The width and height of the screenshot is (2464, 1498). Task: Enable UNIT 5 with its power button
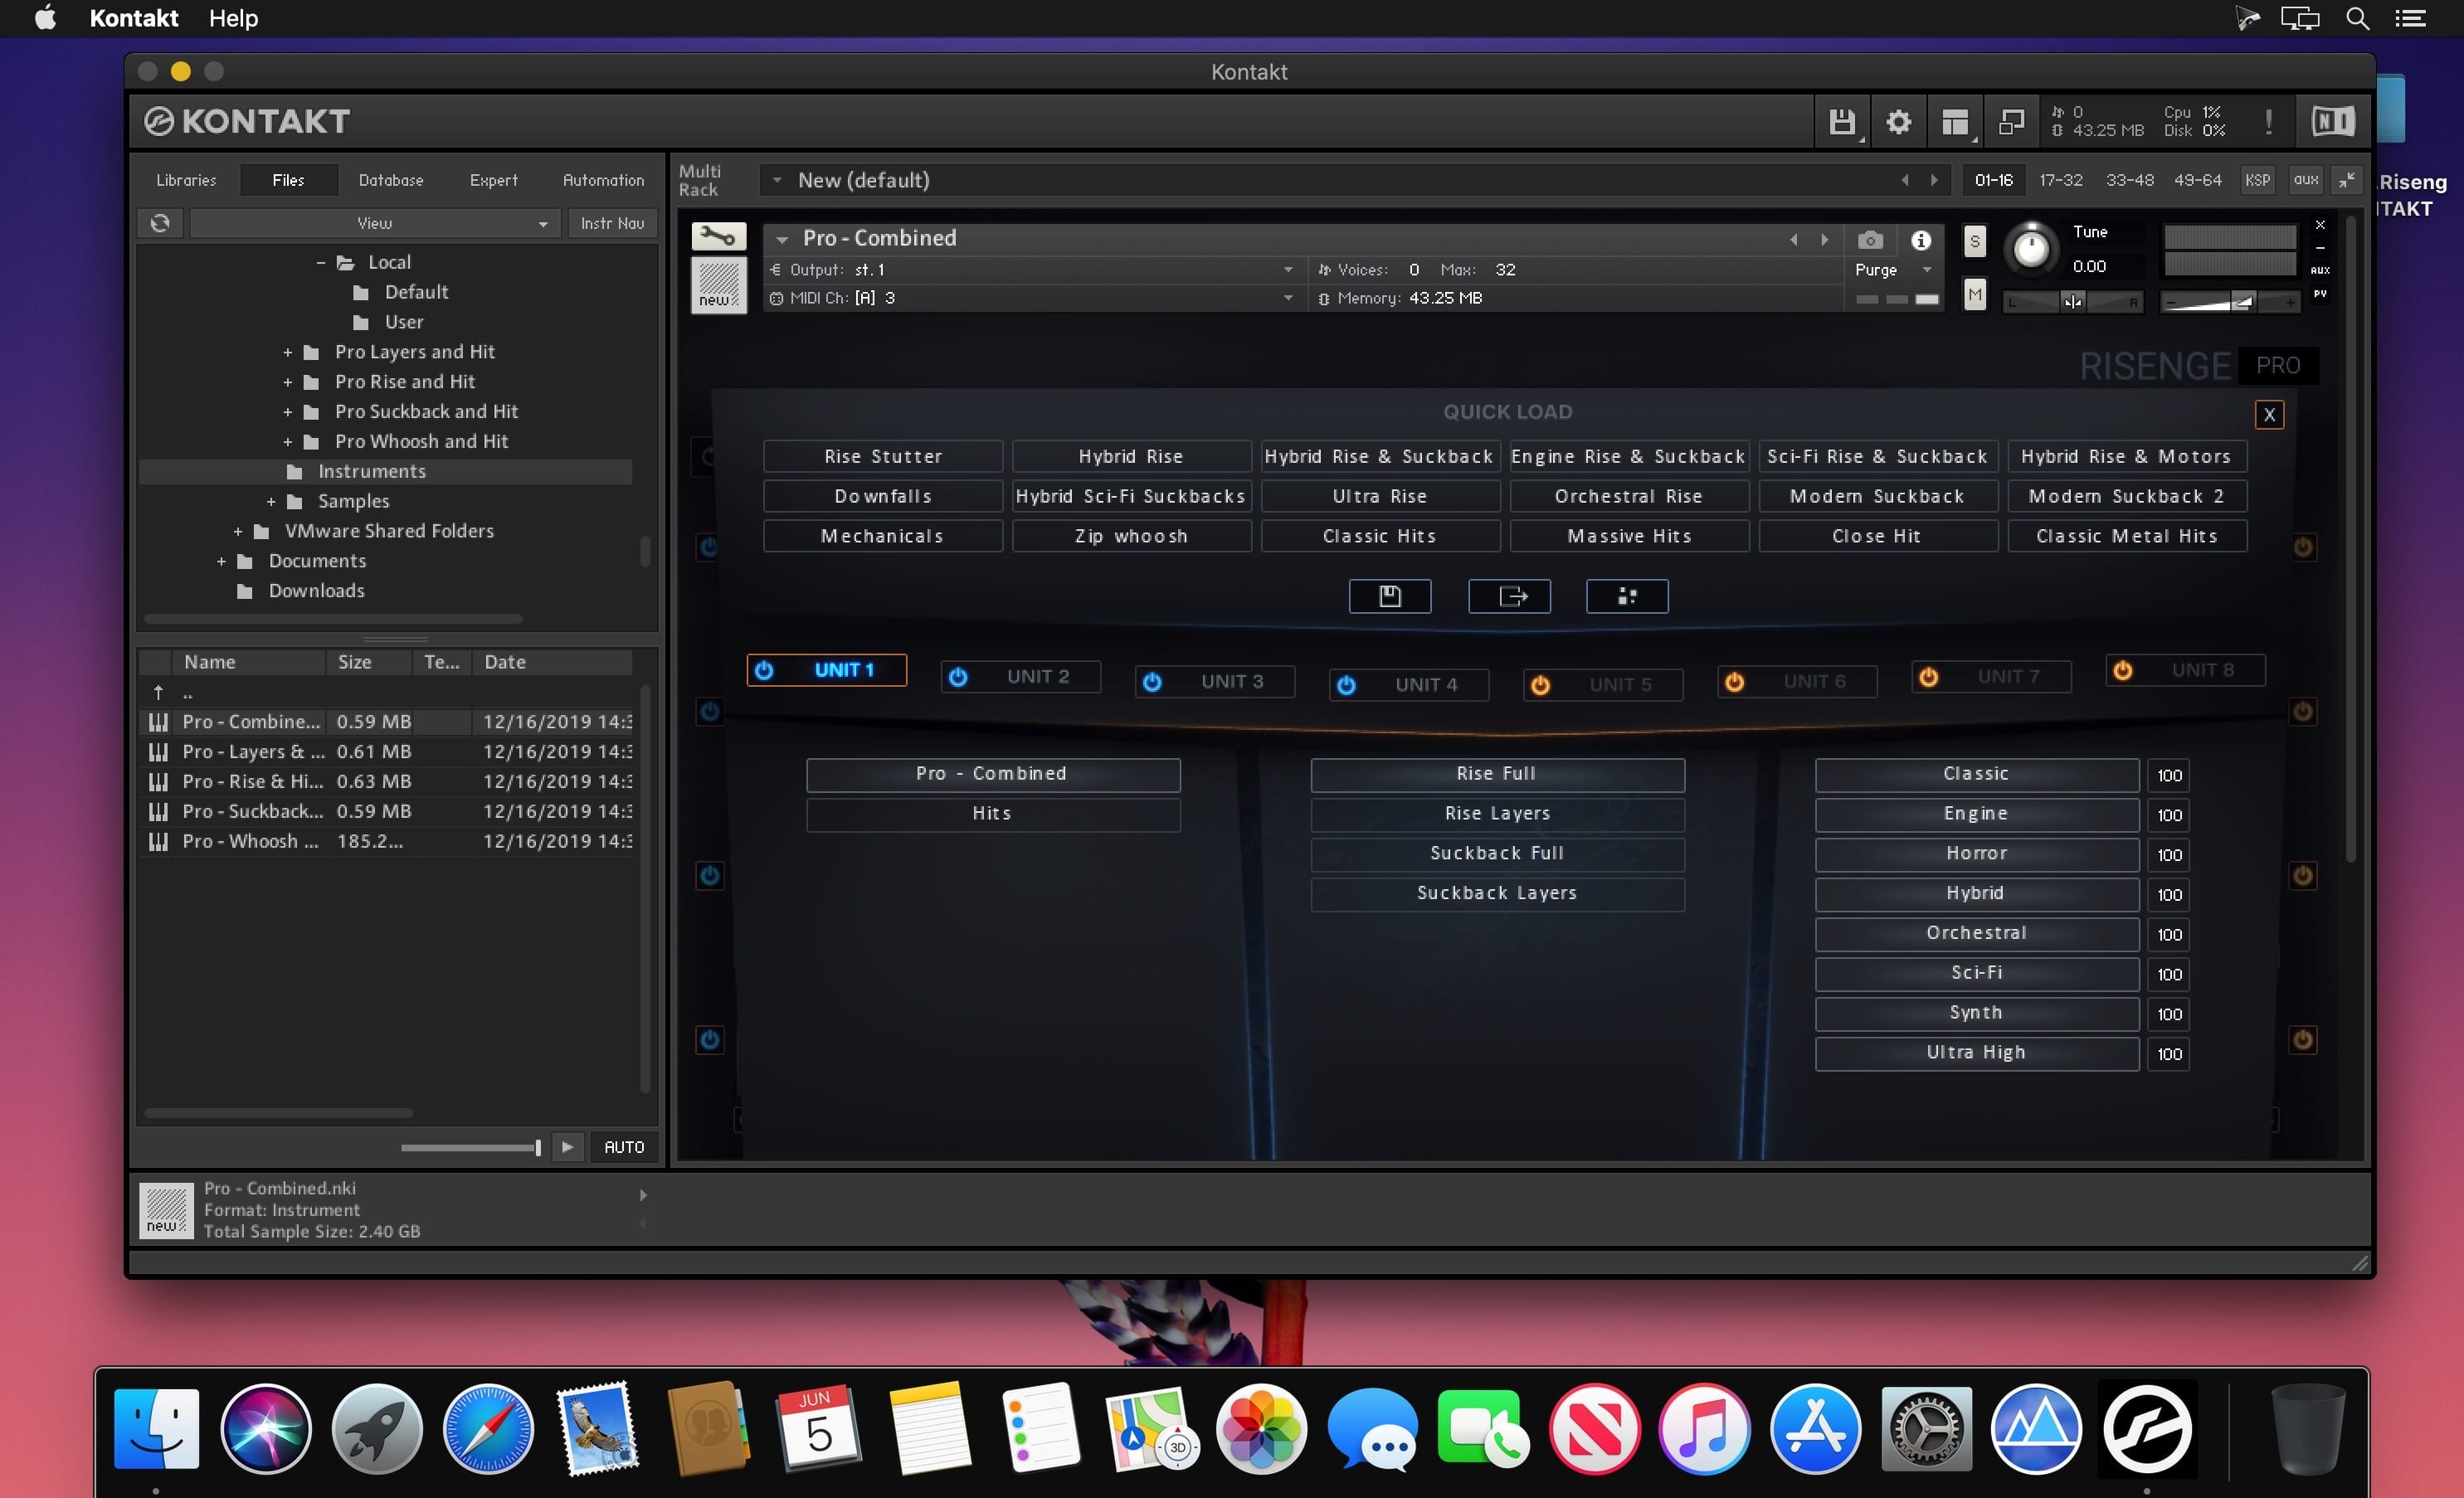point(1540,685)
